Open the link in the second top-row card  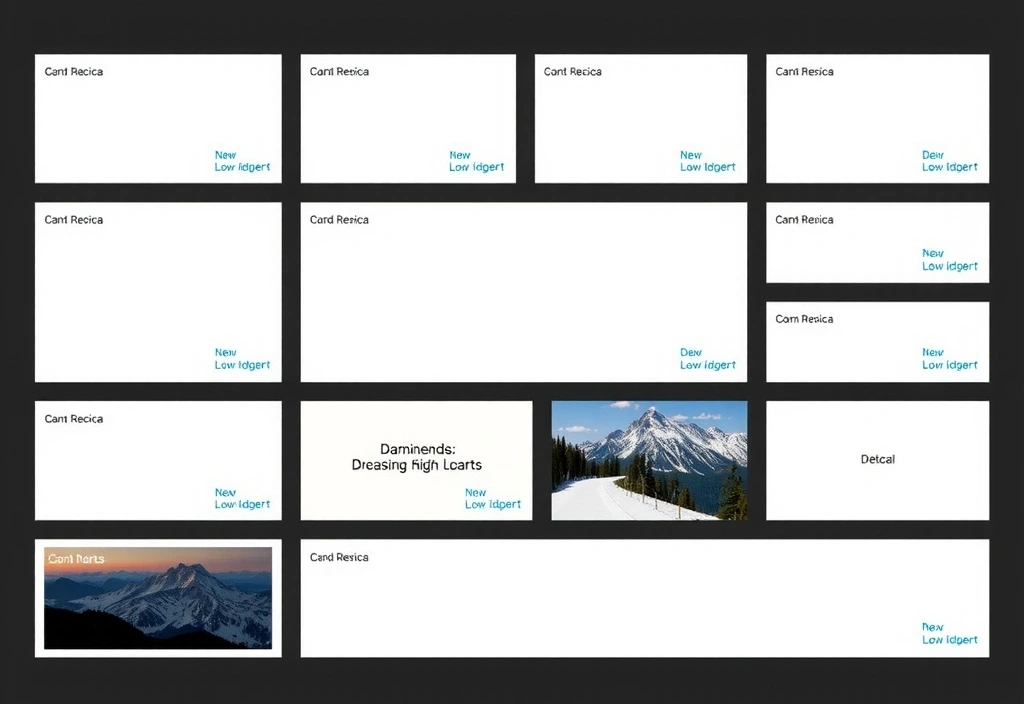point(476,162)
